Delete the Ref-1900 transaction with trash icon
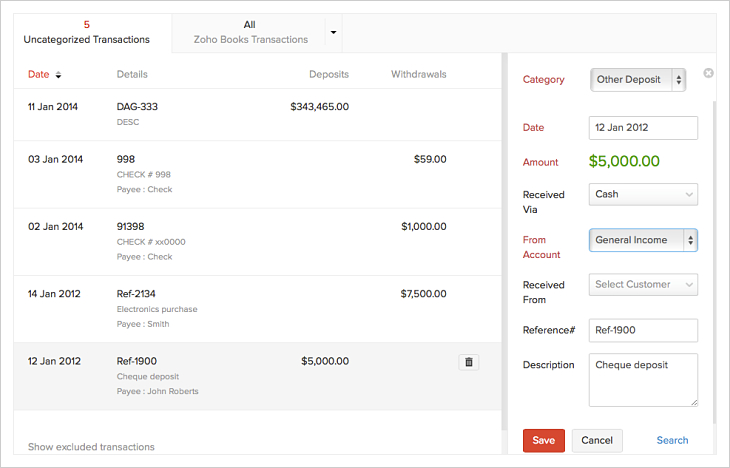The width and height of the screenshot is (730, 468). coord(468,362)
